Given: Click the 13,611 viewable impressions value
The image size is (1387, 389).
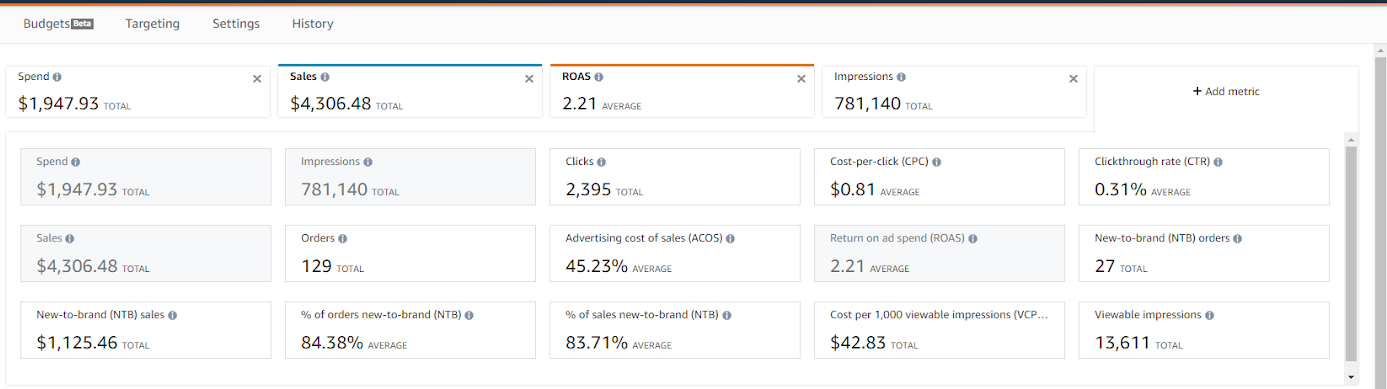Looking at the screenshot, I should click(x=1122, y=343).
